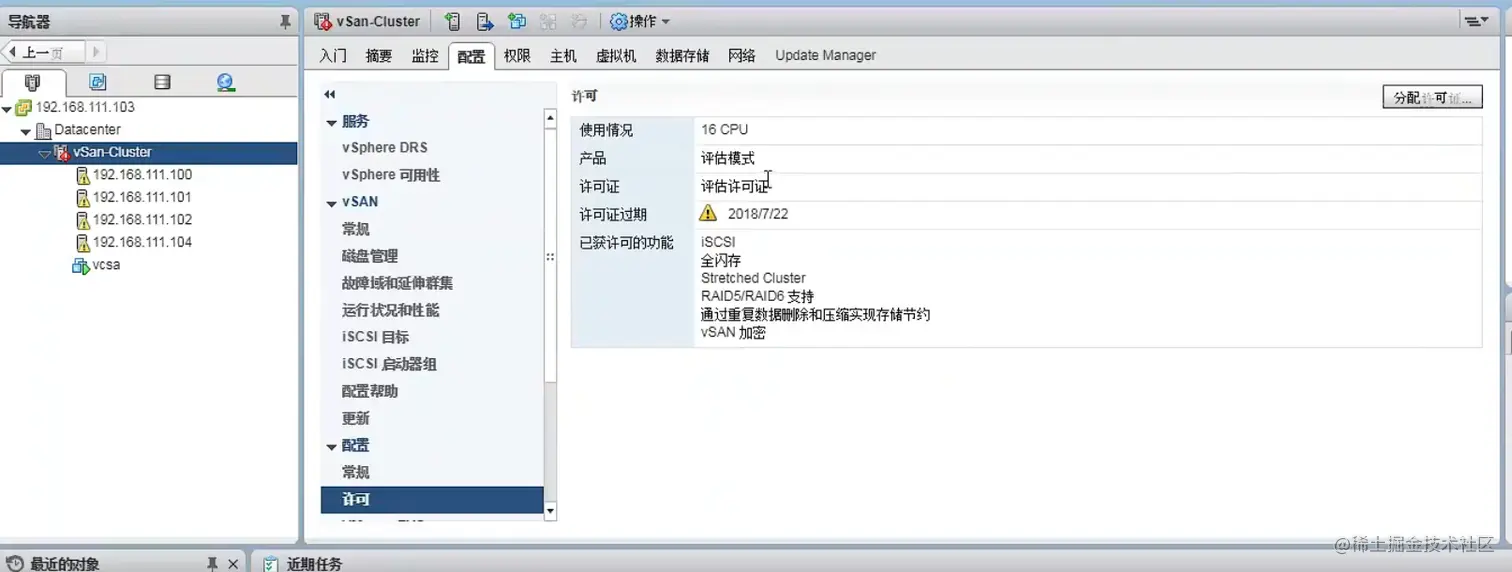The height and width of the screenshot is (572, 1512).
Task: Click the 最近的对象 clock icon
Action: point(15,564)
